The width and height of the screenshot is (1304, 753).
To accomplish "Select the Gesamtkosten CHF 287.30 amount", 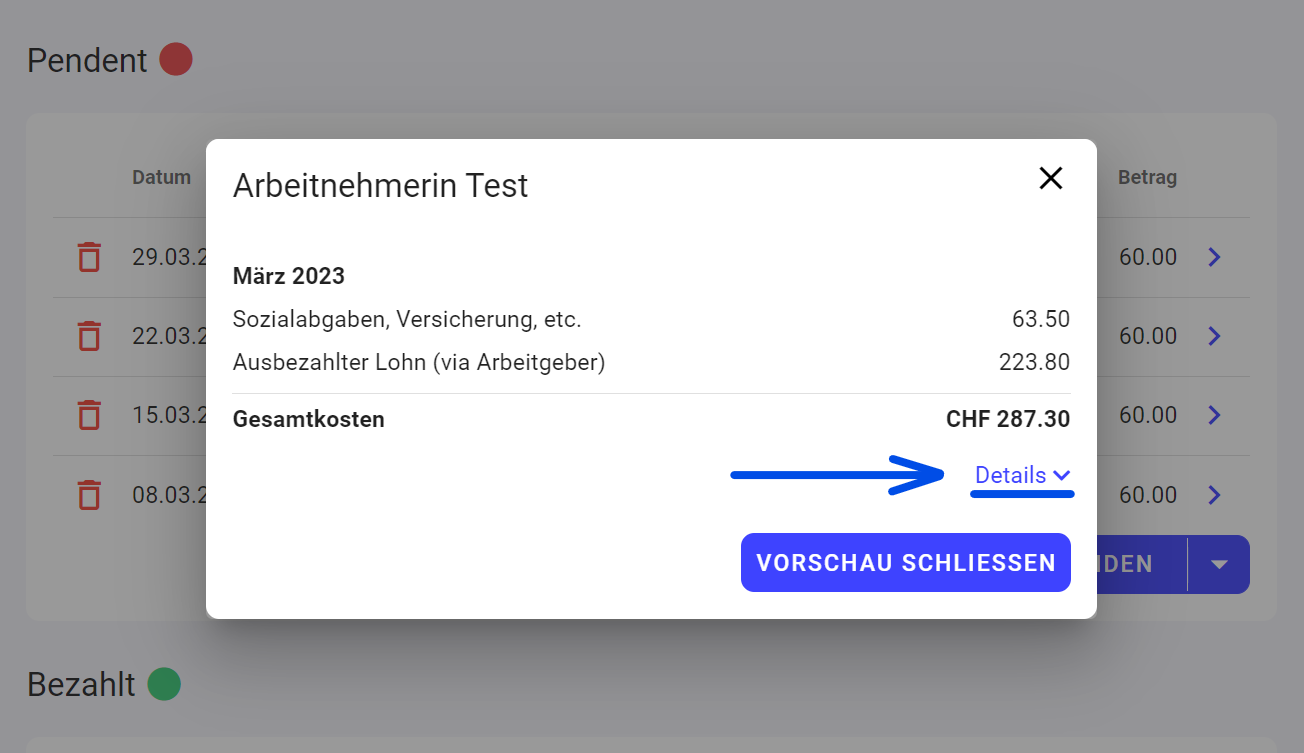I will (1008, 420).
